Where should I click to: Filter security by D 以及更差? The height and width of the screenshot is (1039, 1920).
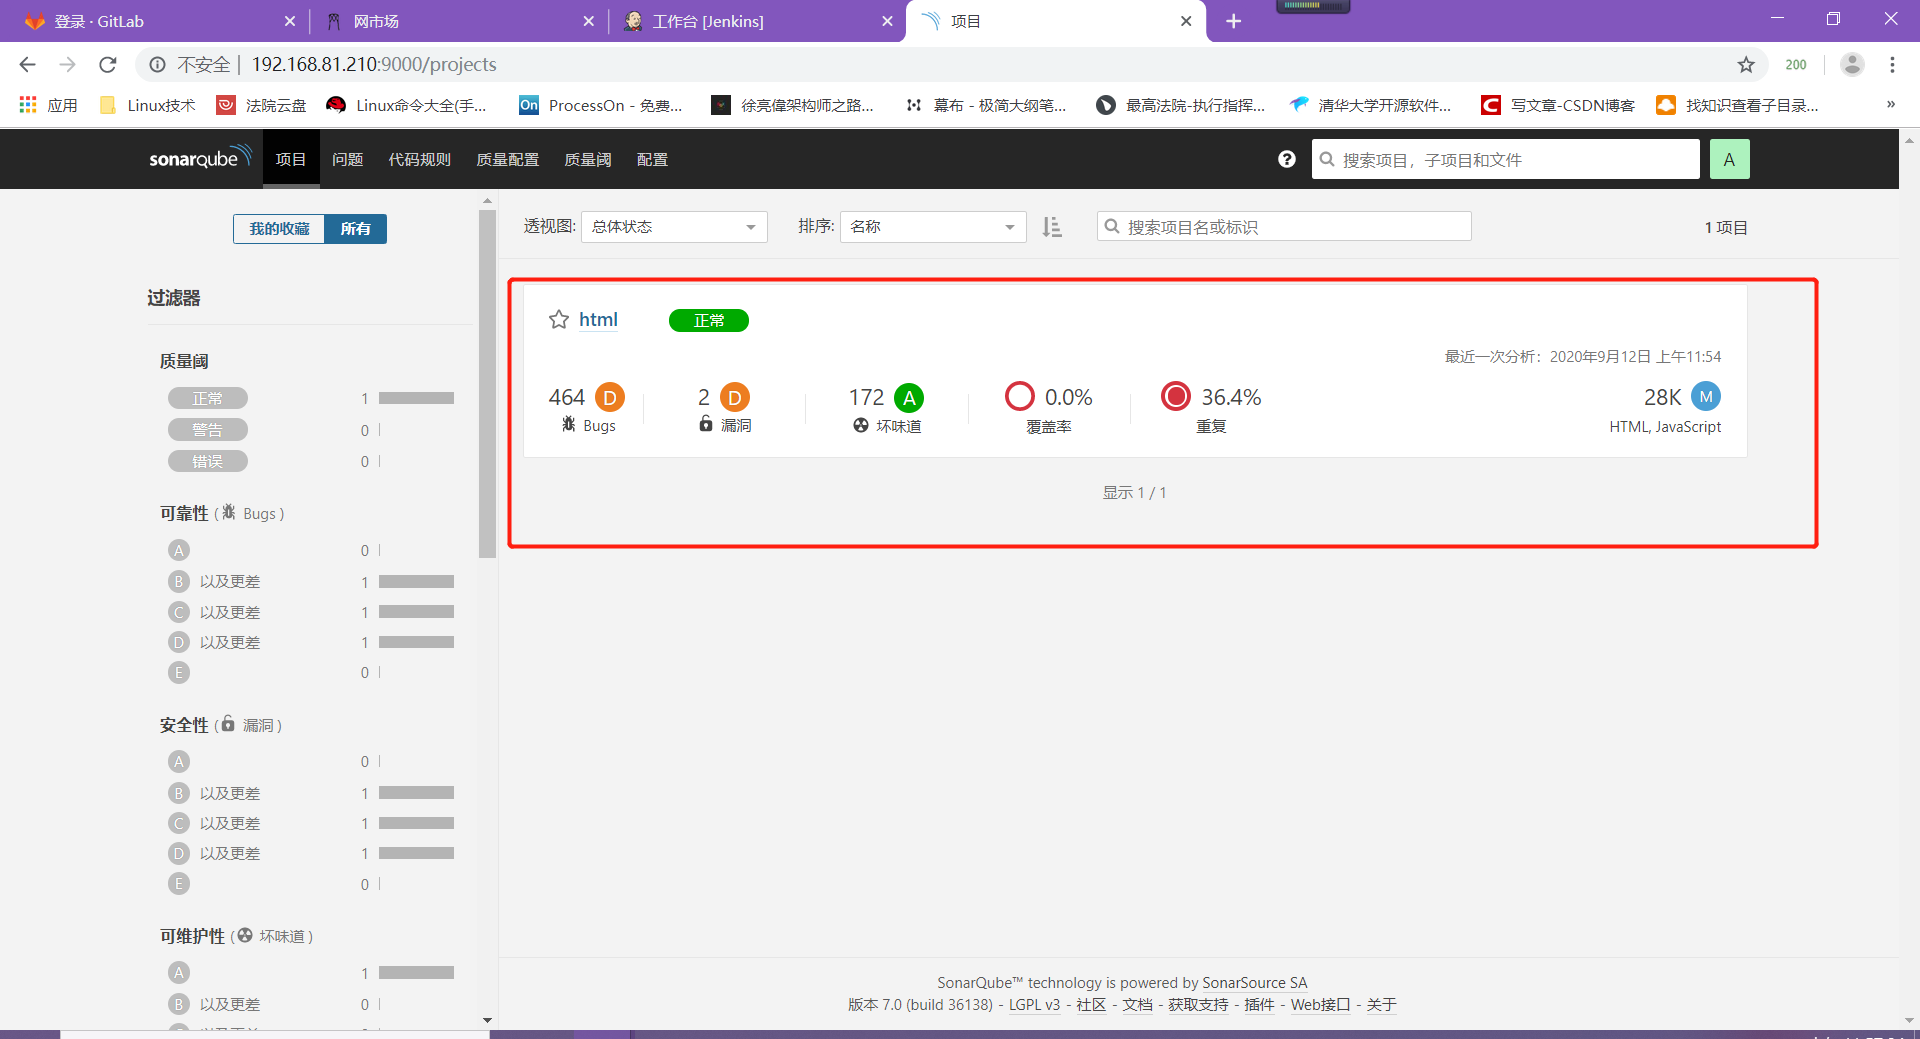point(215,853)
